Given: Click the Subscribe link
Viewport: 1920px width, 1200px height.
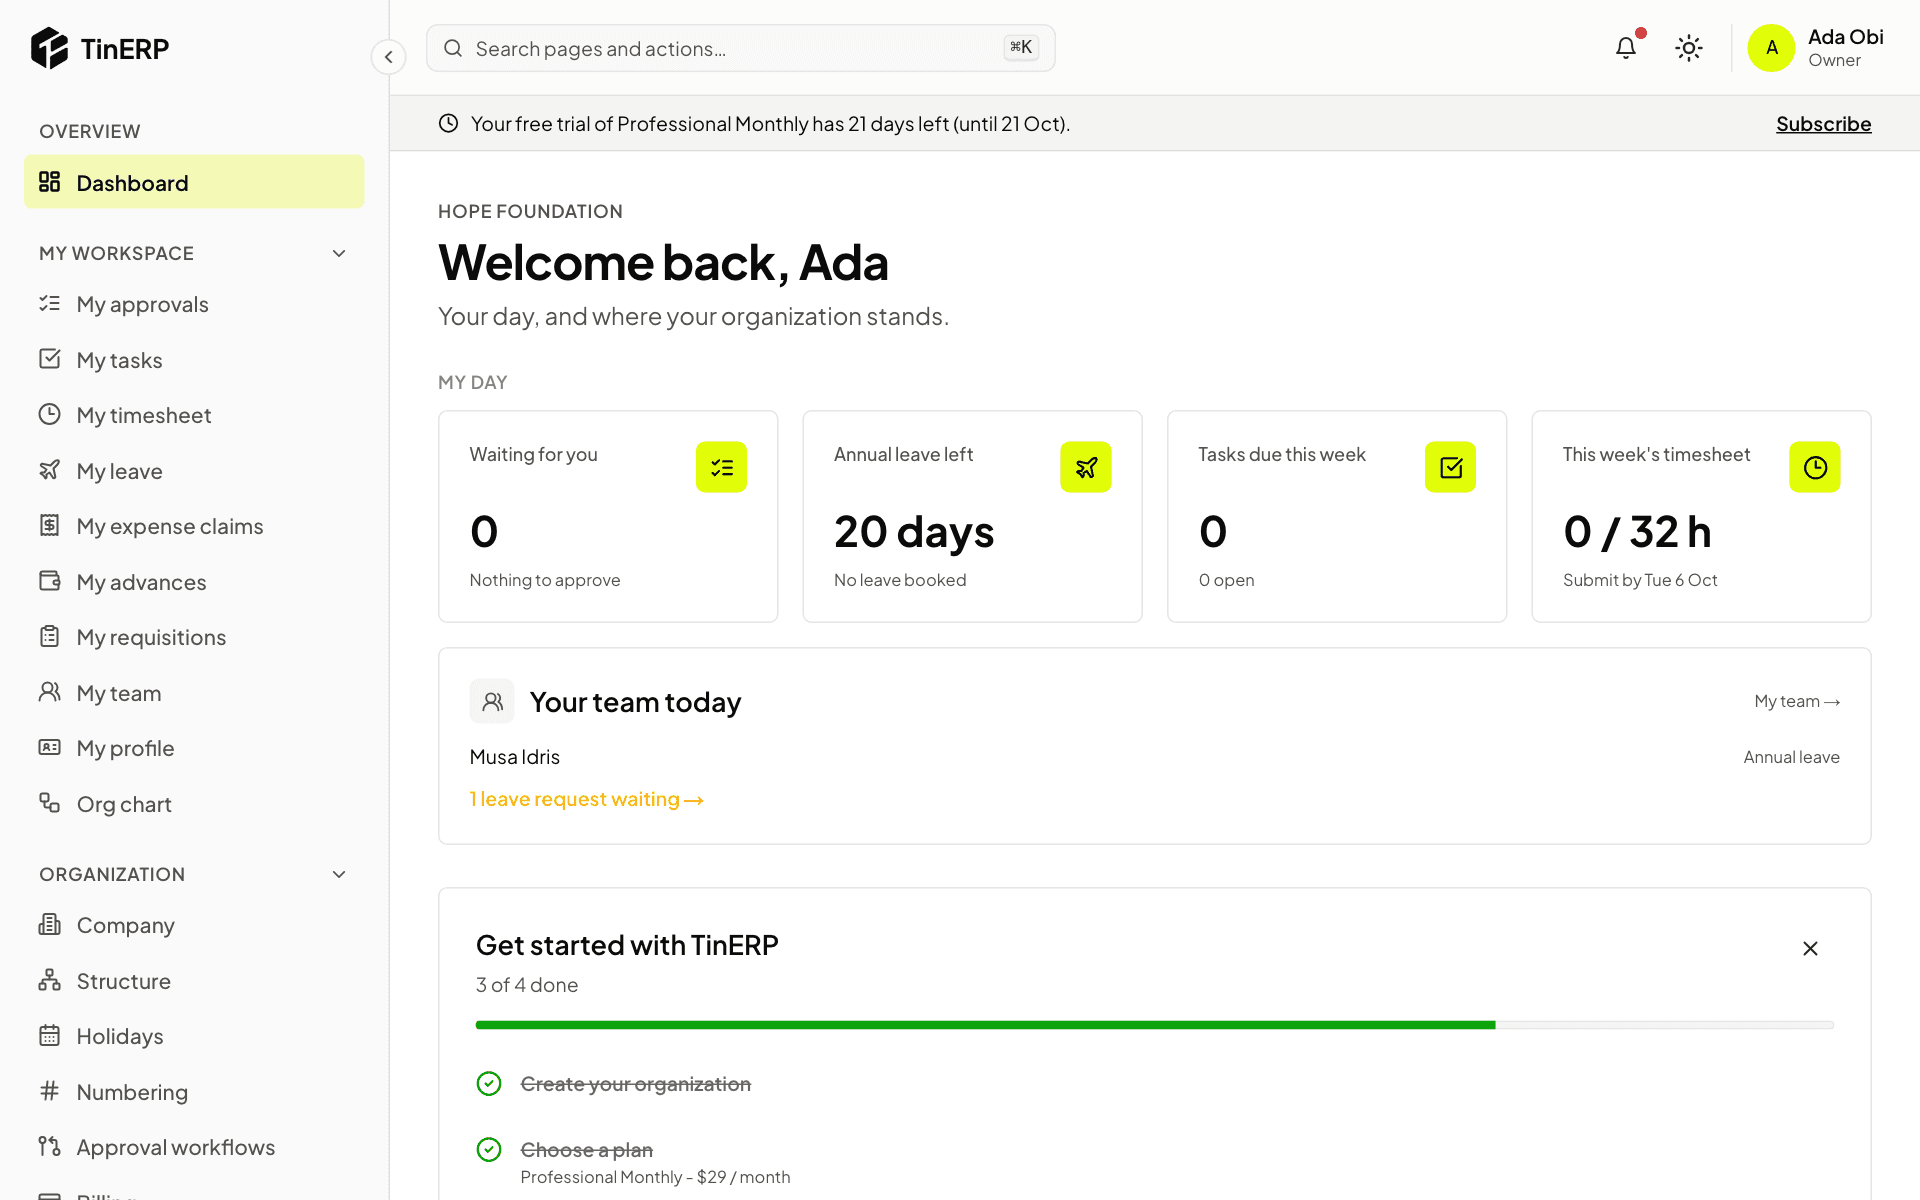Looking at the screenshot, I should (1823, 124).
